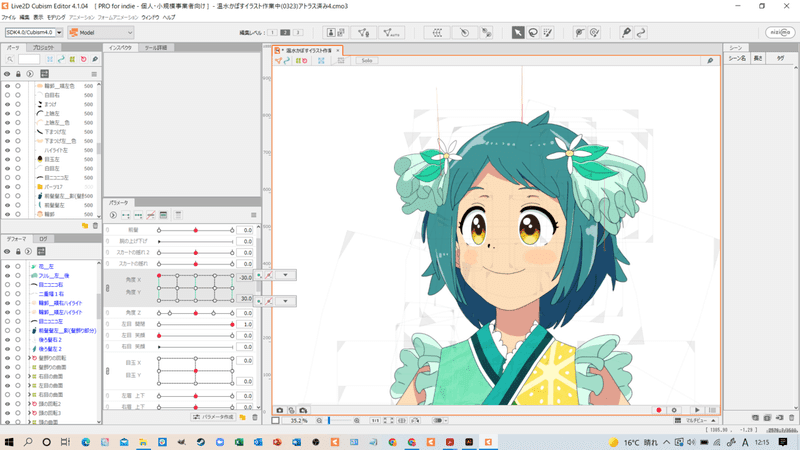The image size is (800, 450).
Task: Click the mesh manual edit tool
Action: tap(363, 33)
